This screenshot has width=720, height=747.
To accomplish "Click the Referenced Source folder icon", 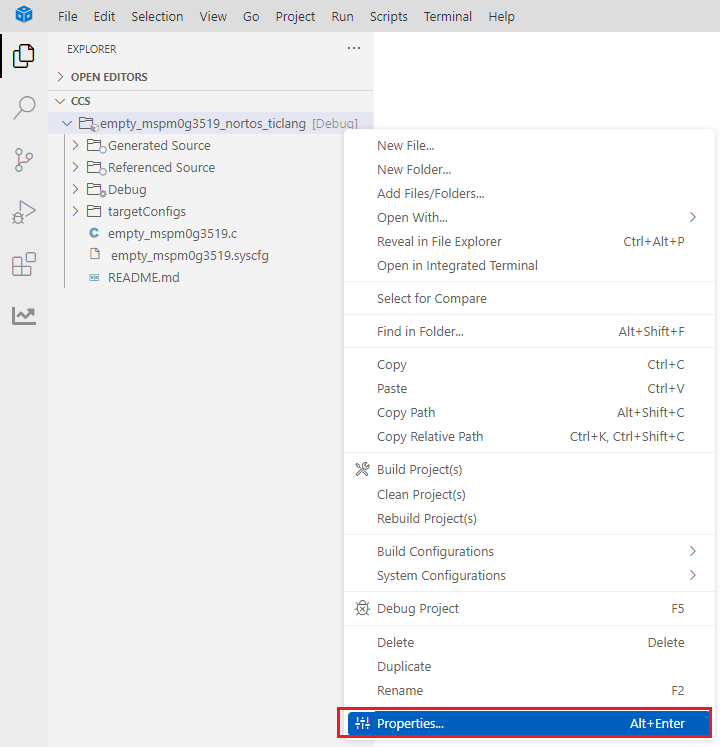I will click(96, 168).
